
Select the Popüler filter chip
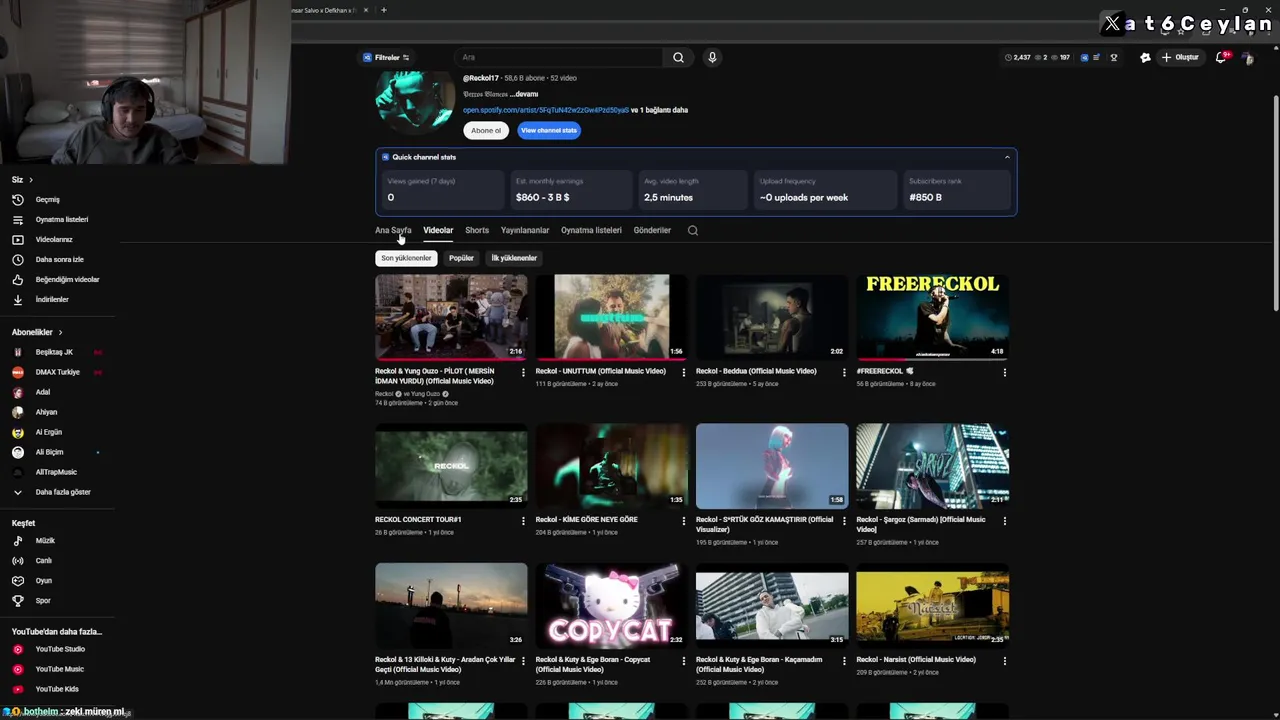click(x=461, y=258)
